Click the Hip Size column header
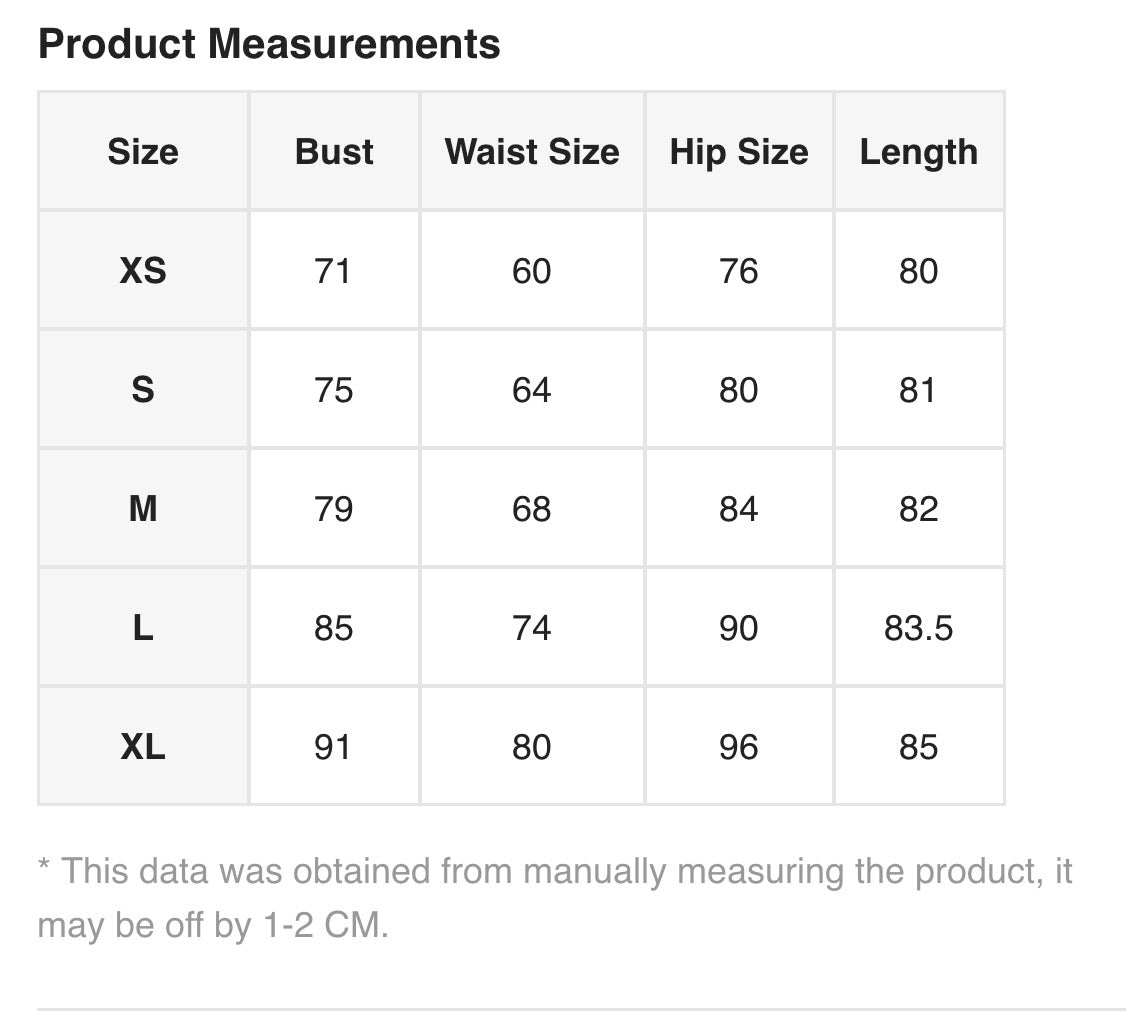 pos(738,152)
